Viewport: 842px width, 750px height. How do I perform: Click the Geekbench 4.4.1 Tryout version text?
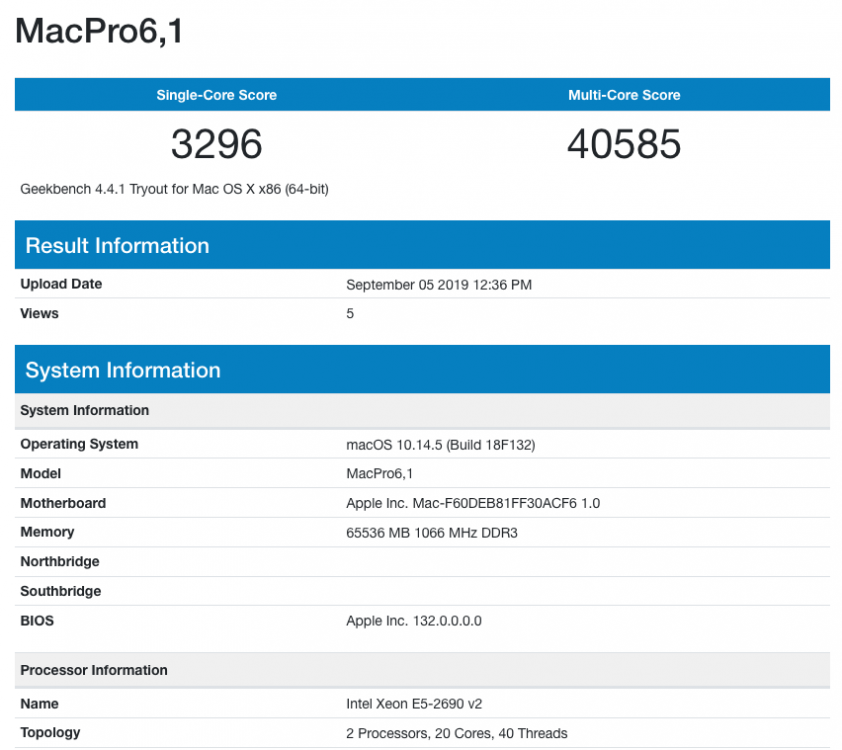tap(175, 190)
